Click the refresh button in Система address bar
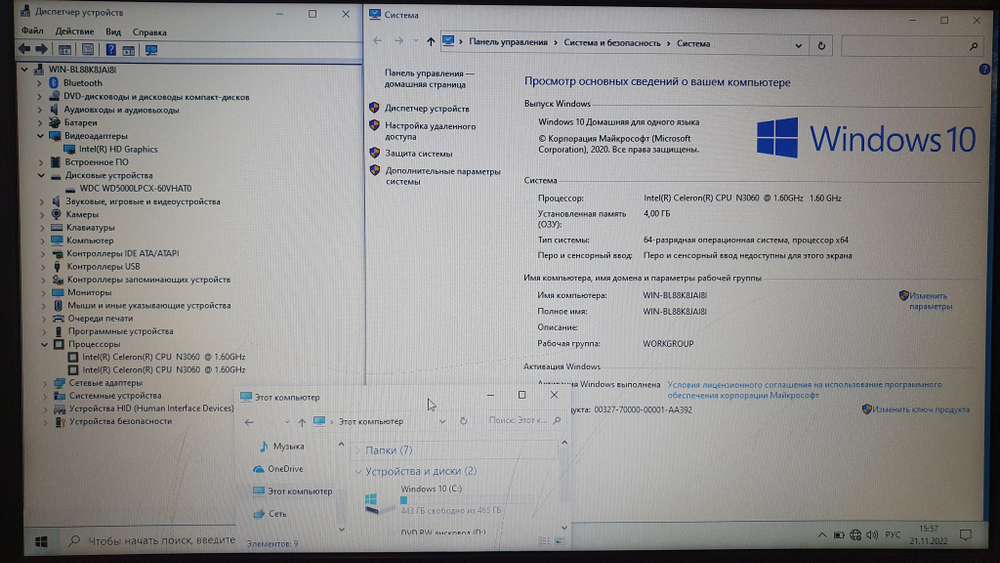This screenshot has width=1000, height=563. pos(821,45)
